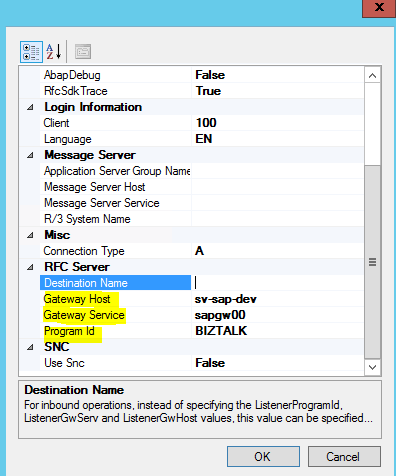Select the Destination Name property
The height and width of the screenshot is (476, 396).
click(x=115, y=283)
